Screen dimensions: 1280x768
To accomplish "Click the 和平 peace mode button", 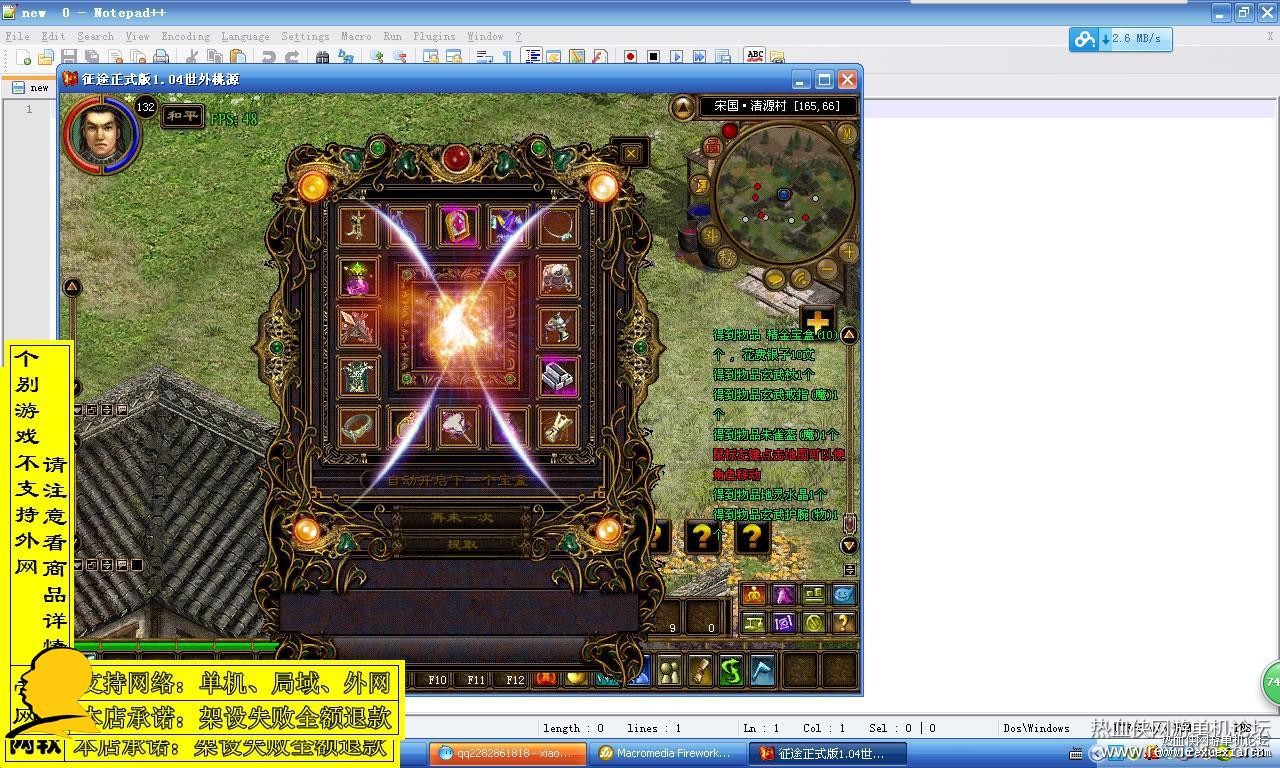I will pos(183,116).
